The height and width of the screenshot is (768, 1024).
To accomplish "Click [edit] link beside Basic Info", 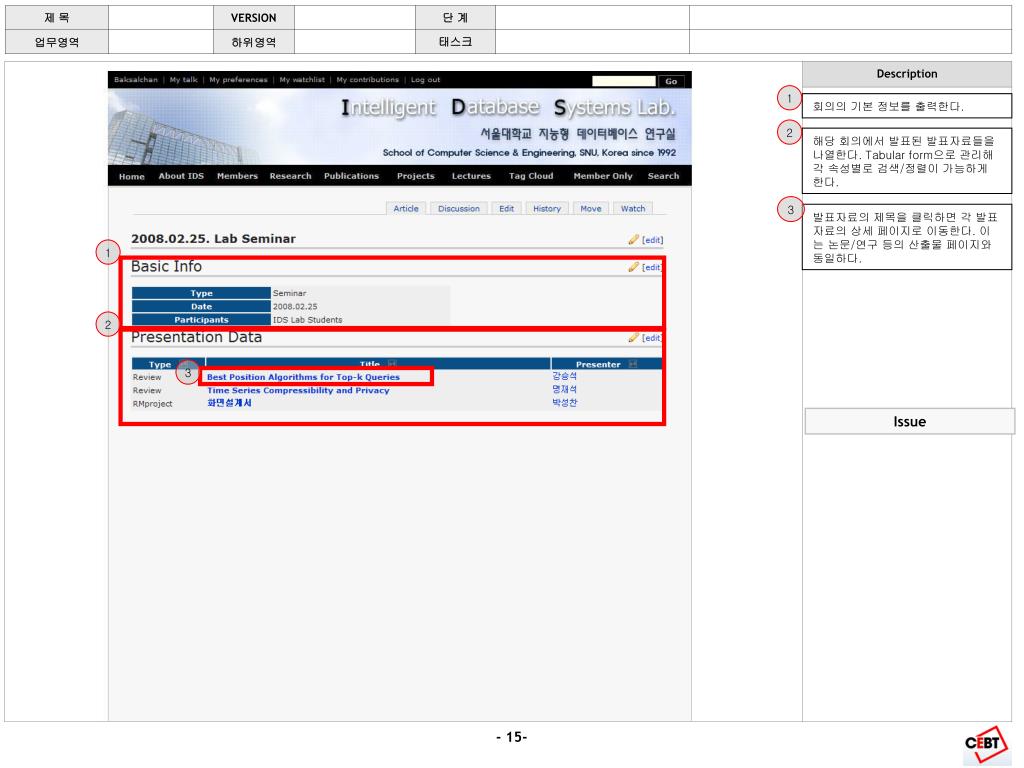I will pos(651,267).
